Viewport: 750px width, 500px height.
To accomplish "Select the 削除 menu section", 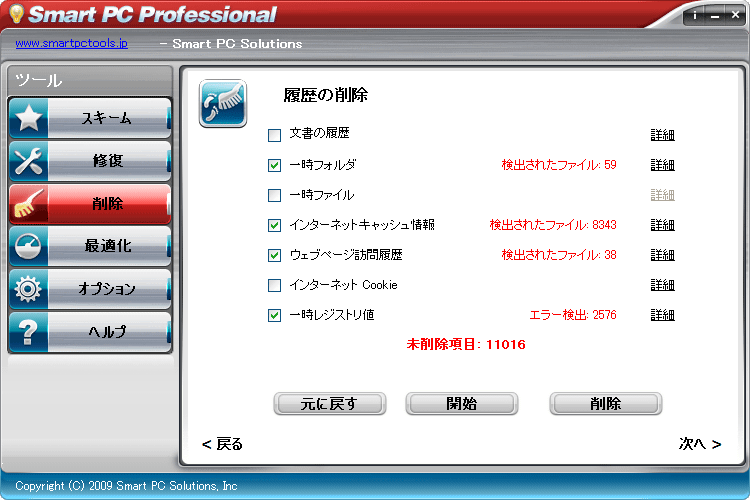I will (90, 204).
